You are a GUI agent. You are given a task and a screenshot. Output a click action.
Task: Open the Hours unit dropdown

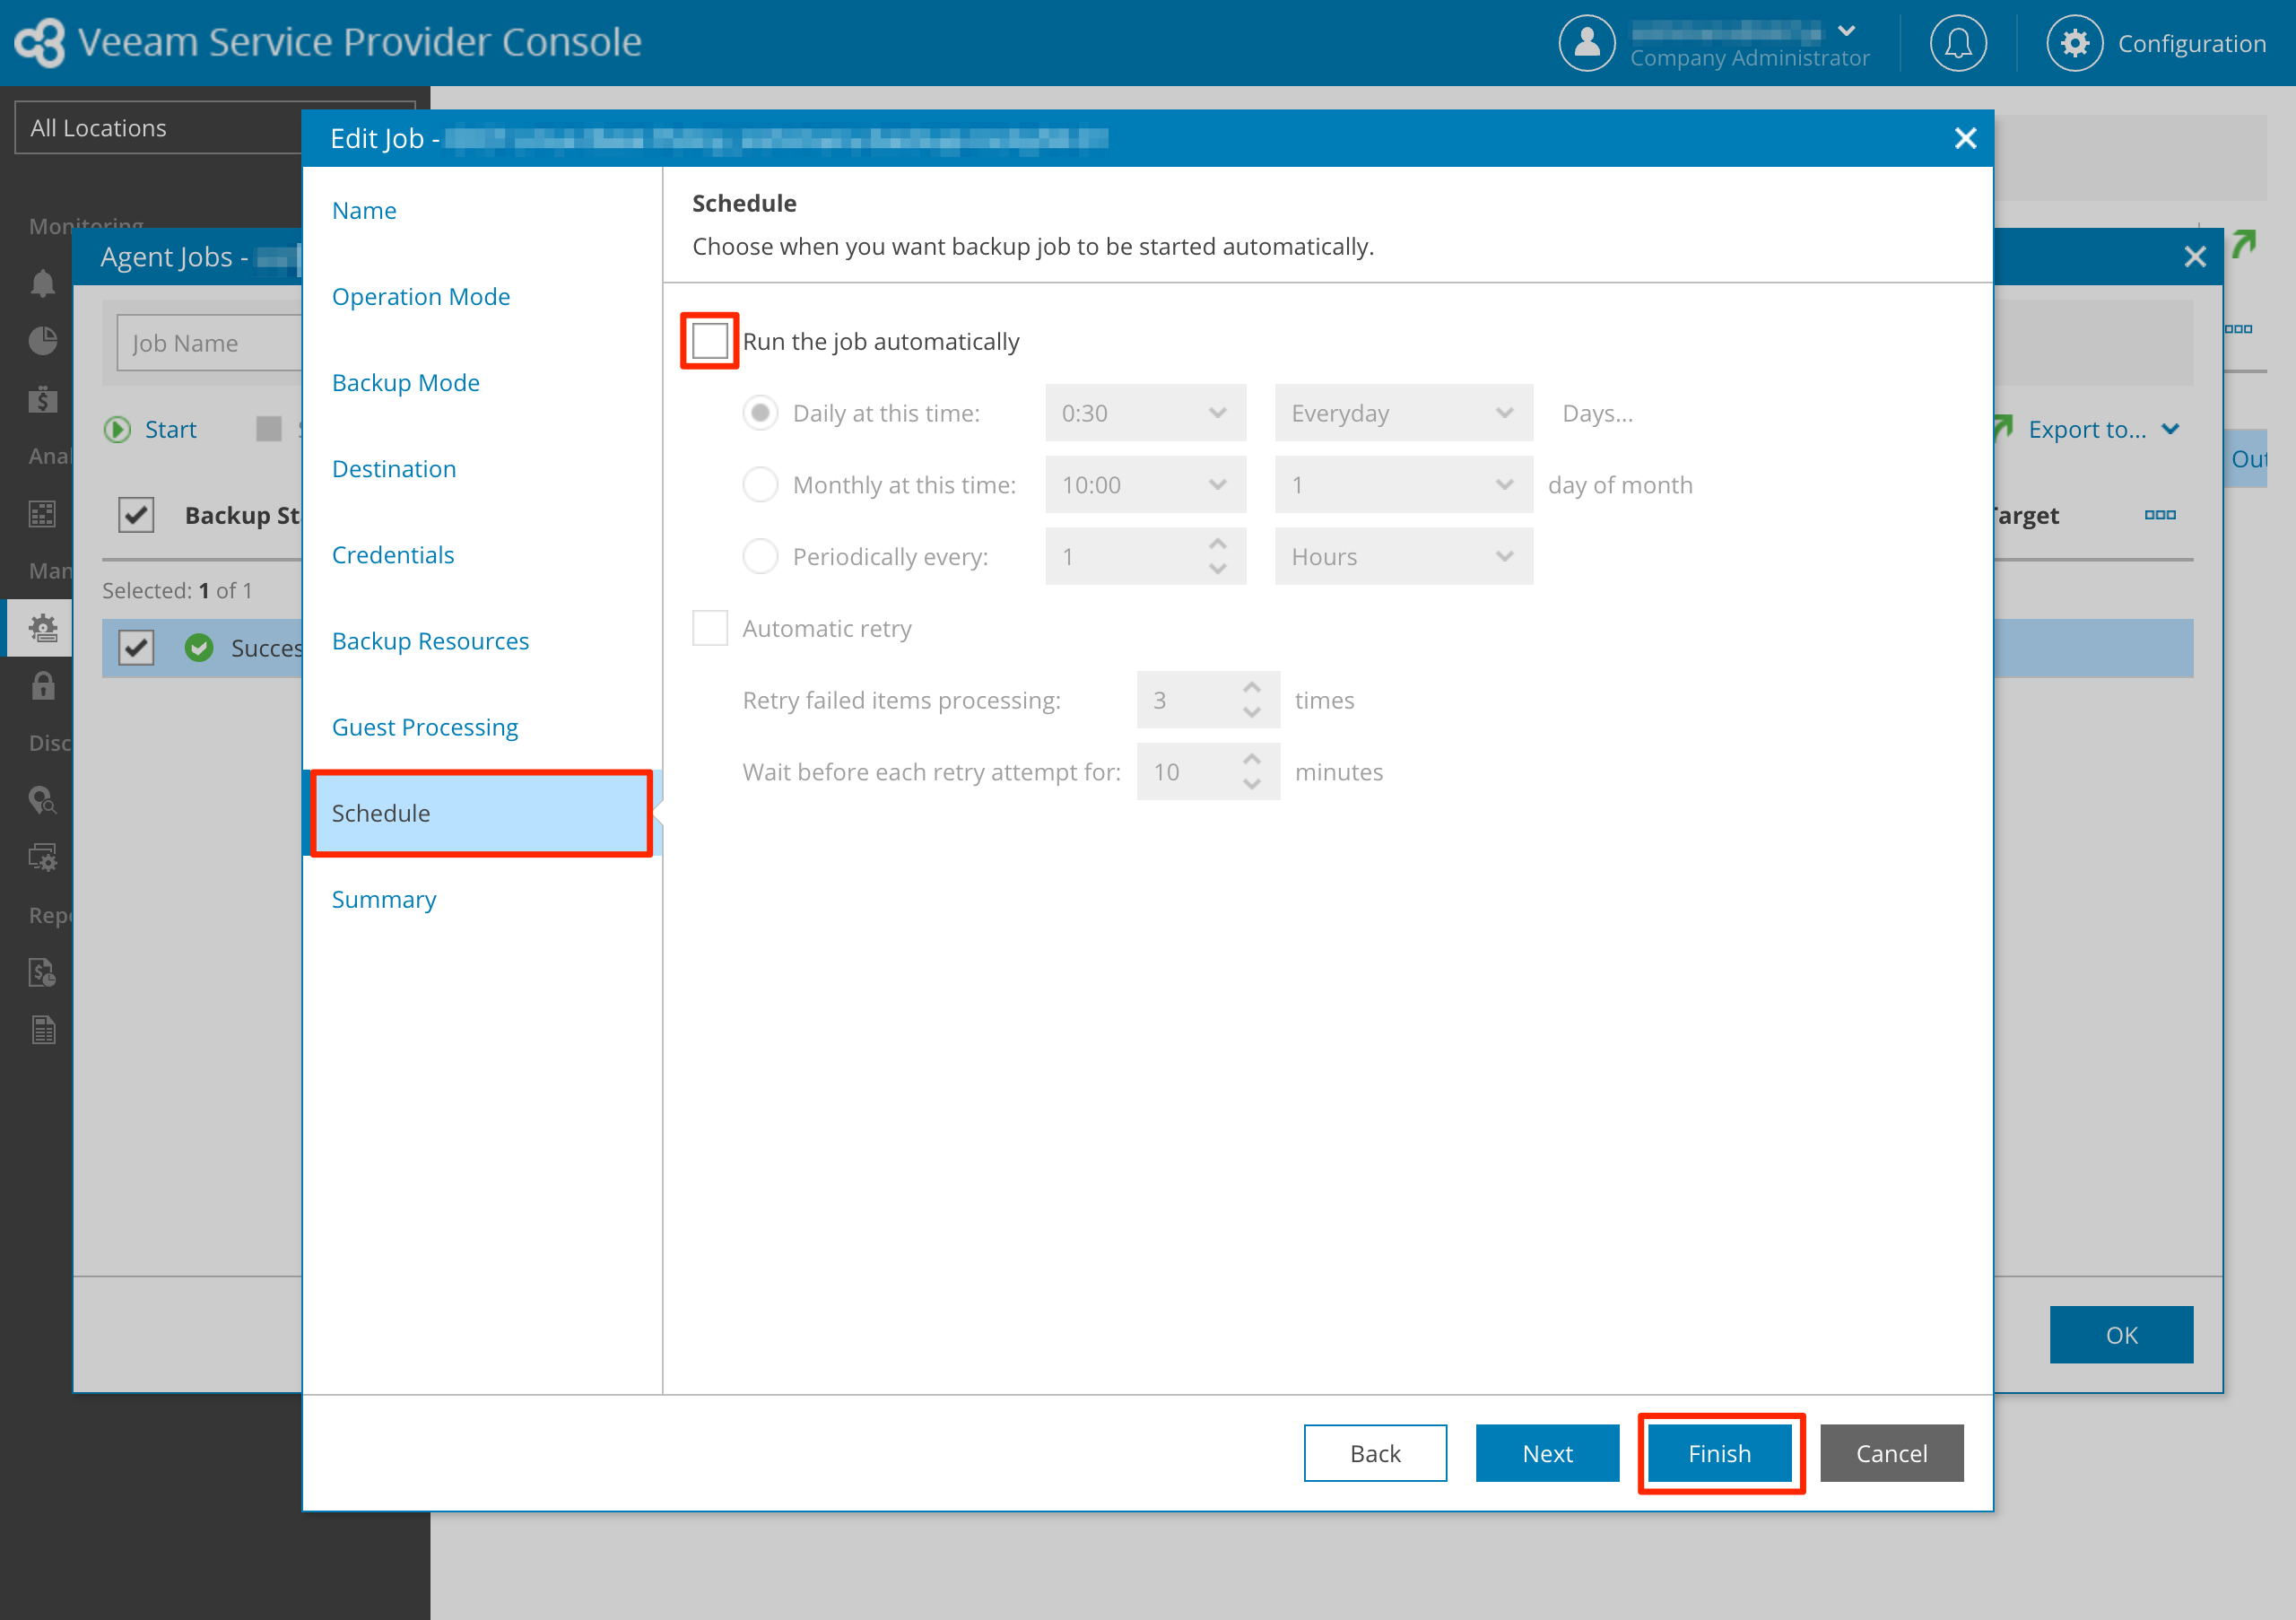click(1403, 556)
